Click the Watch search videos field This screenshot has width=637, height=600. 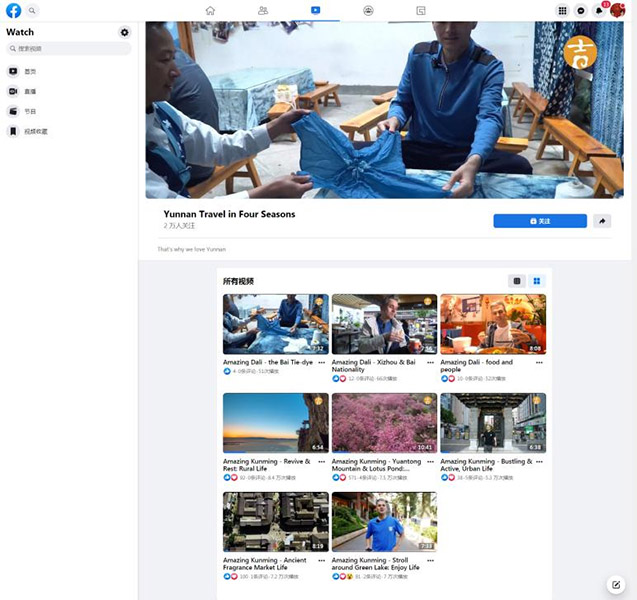(69, 48)
